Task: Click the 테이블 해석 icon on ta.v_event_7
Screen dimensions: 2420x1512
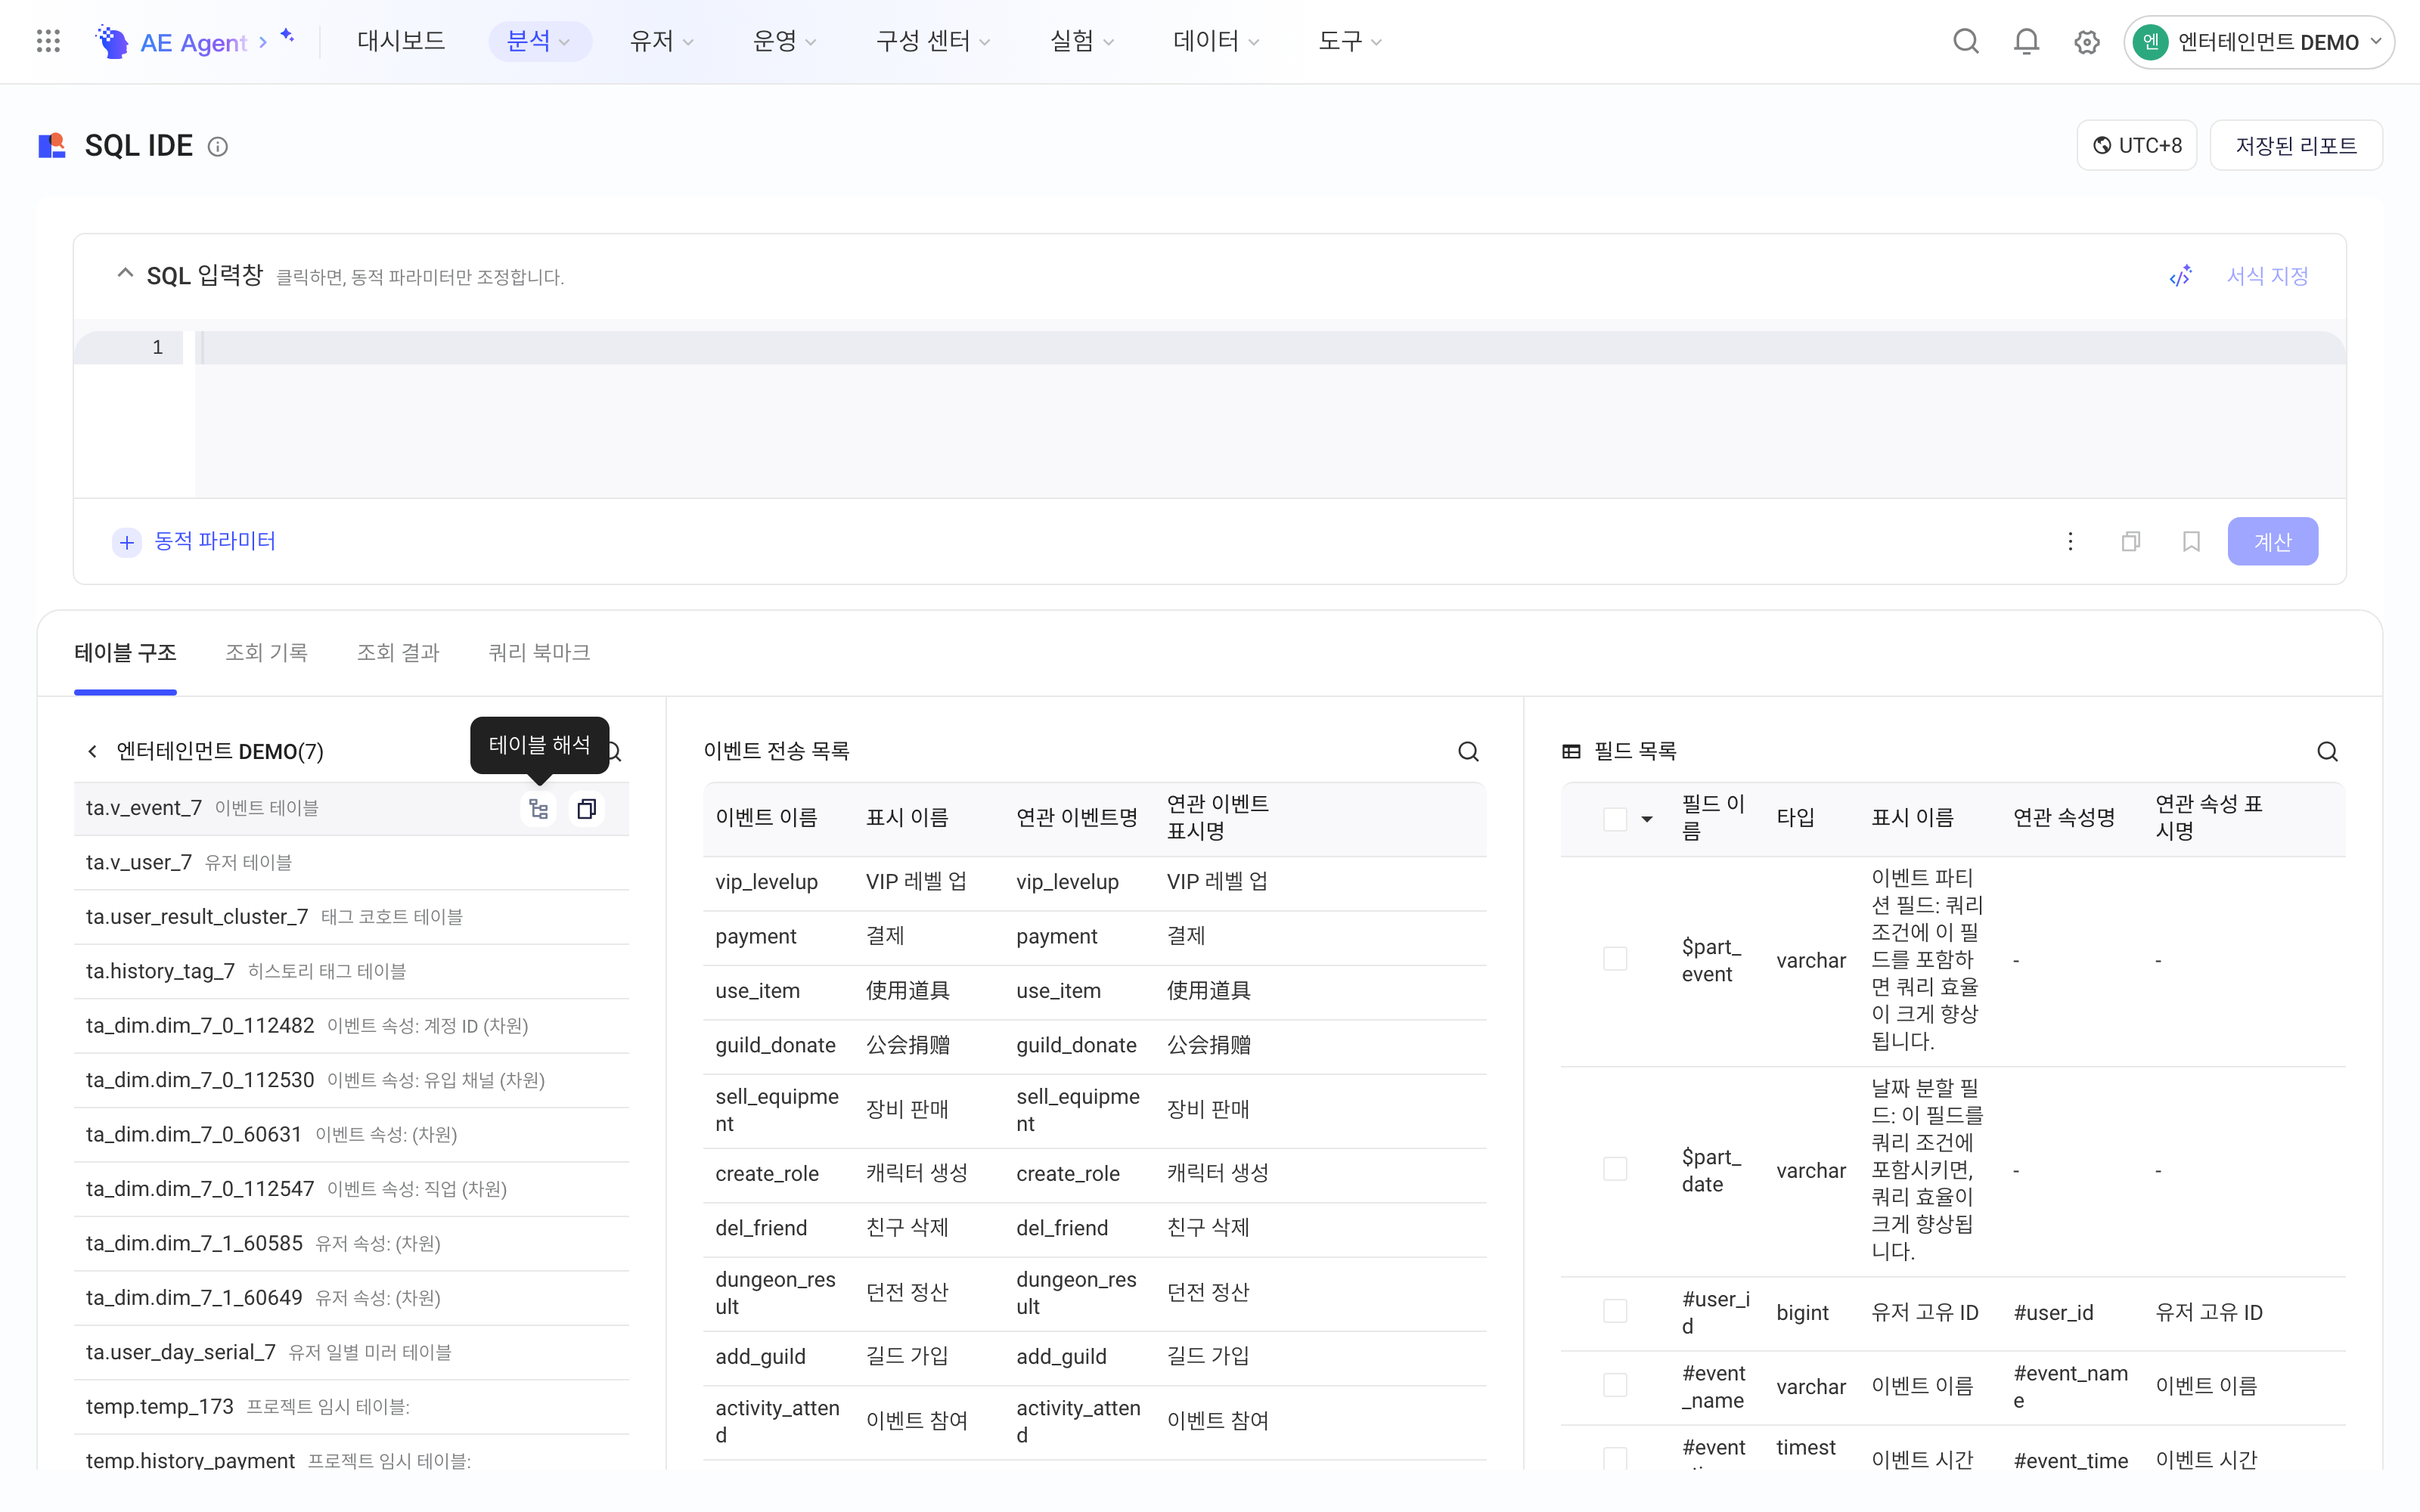Action: [x=539, y=808]
